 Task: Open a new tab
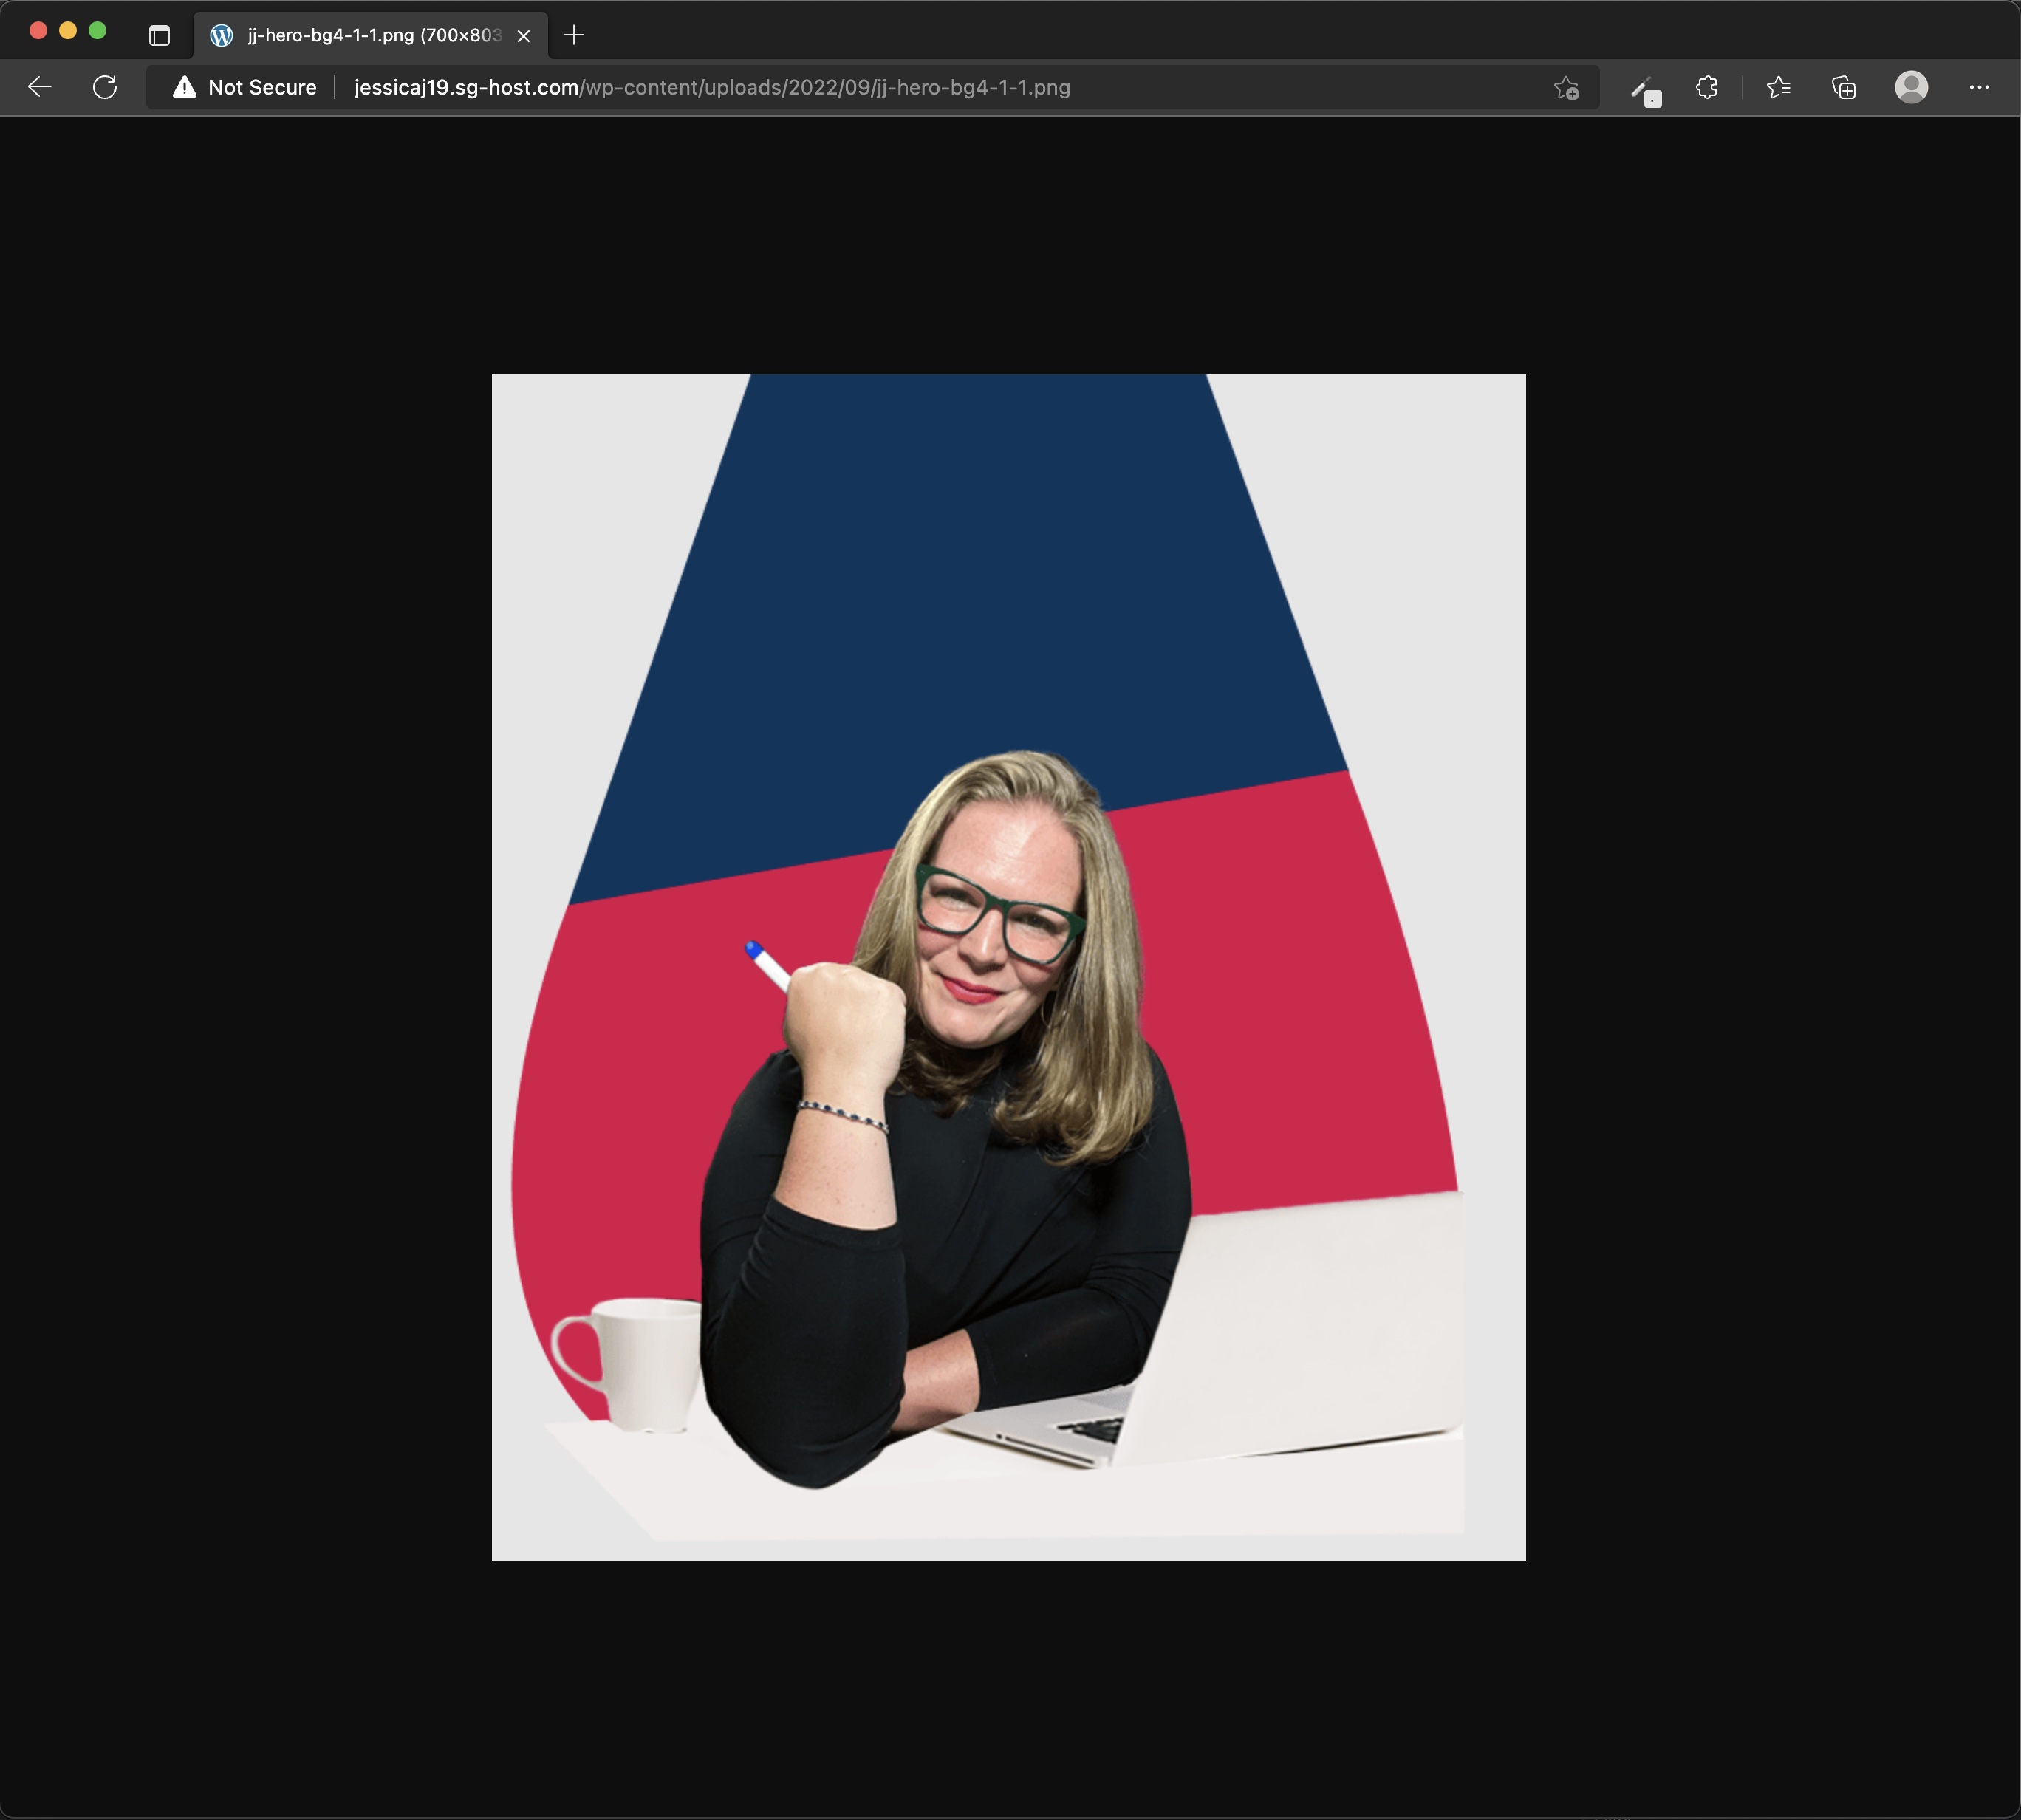[x=574, y=35]
